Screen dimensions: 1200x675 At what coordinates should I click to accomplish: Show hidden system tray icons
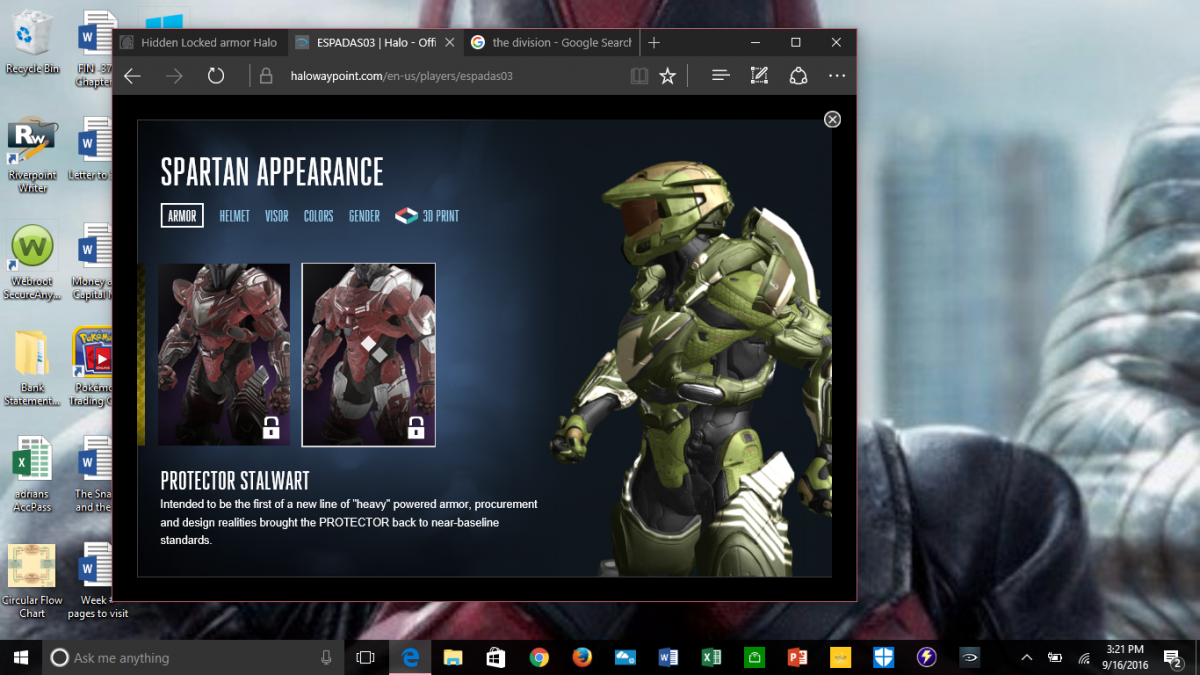1026,657
